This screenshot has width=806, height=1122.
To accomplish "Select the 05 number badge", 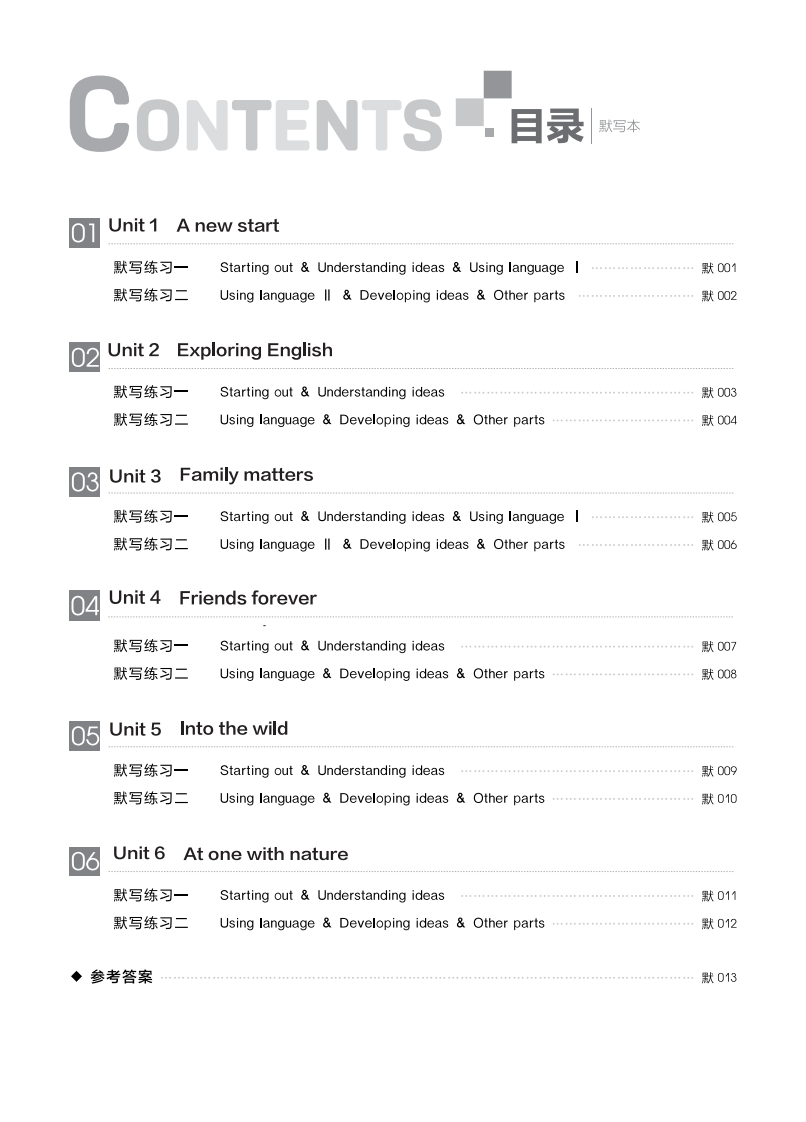I will [84, 736].
